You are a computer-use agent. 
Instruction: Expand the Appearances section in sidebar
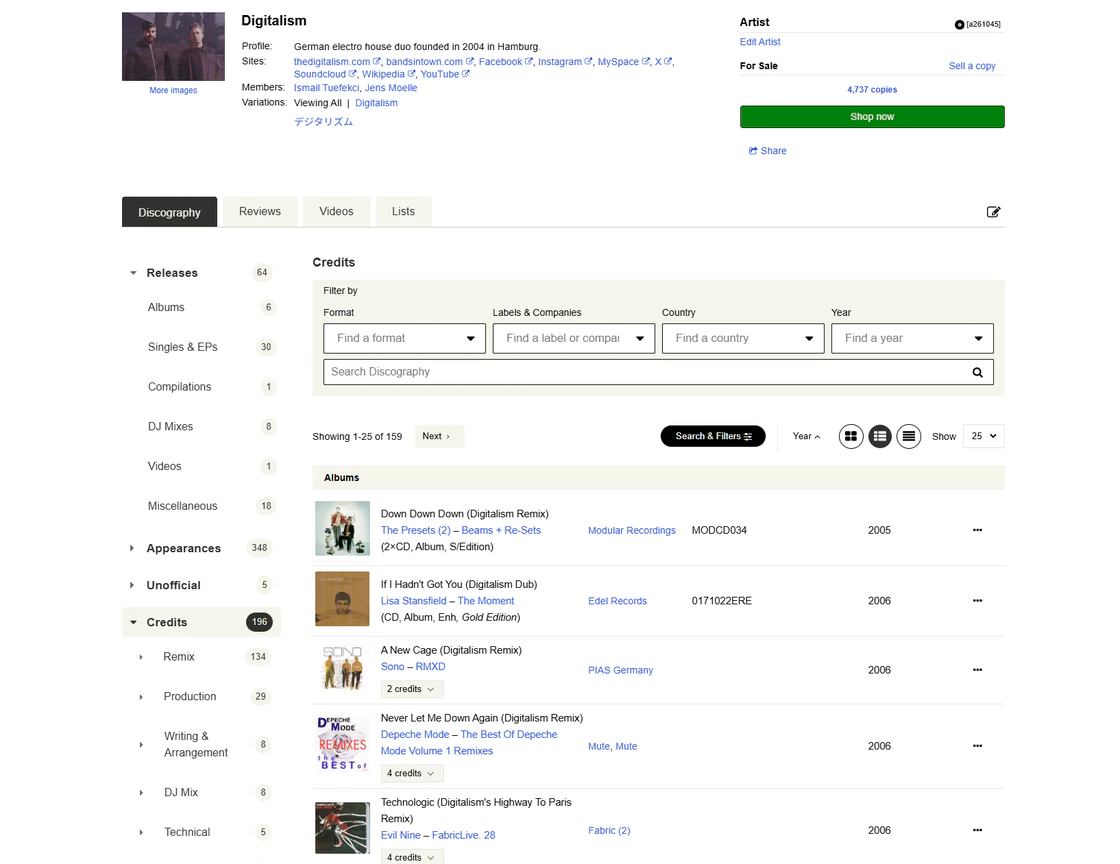pyautogui.click(x=132, y=549)
